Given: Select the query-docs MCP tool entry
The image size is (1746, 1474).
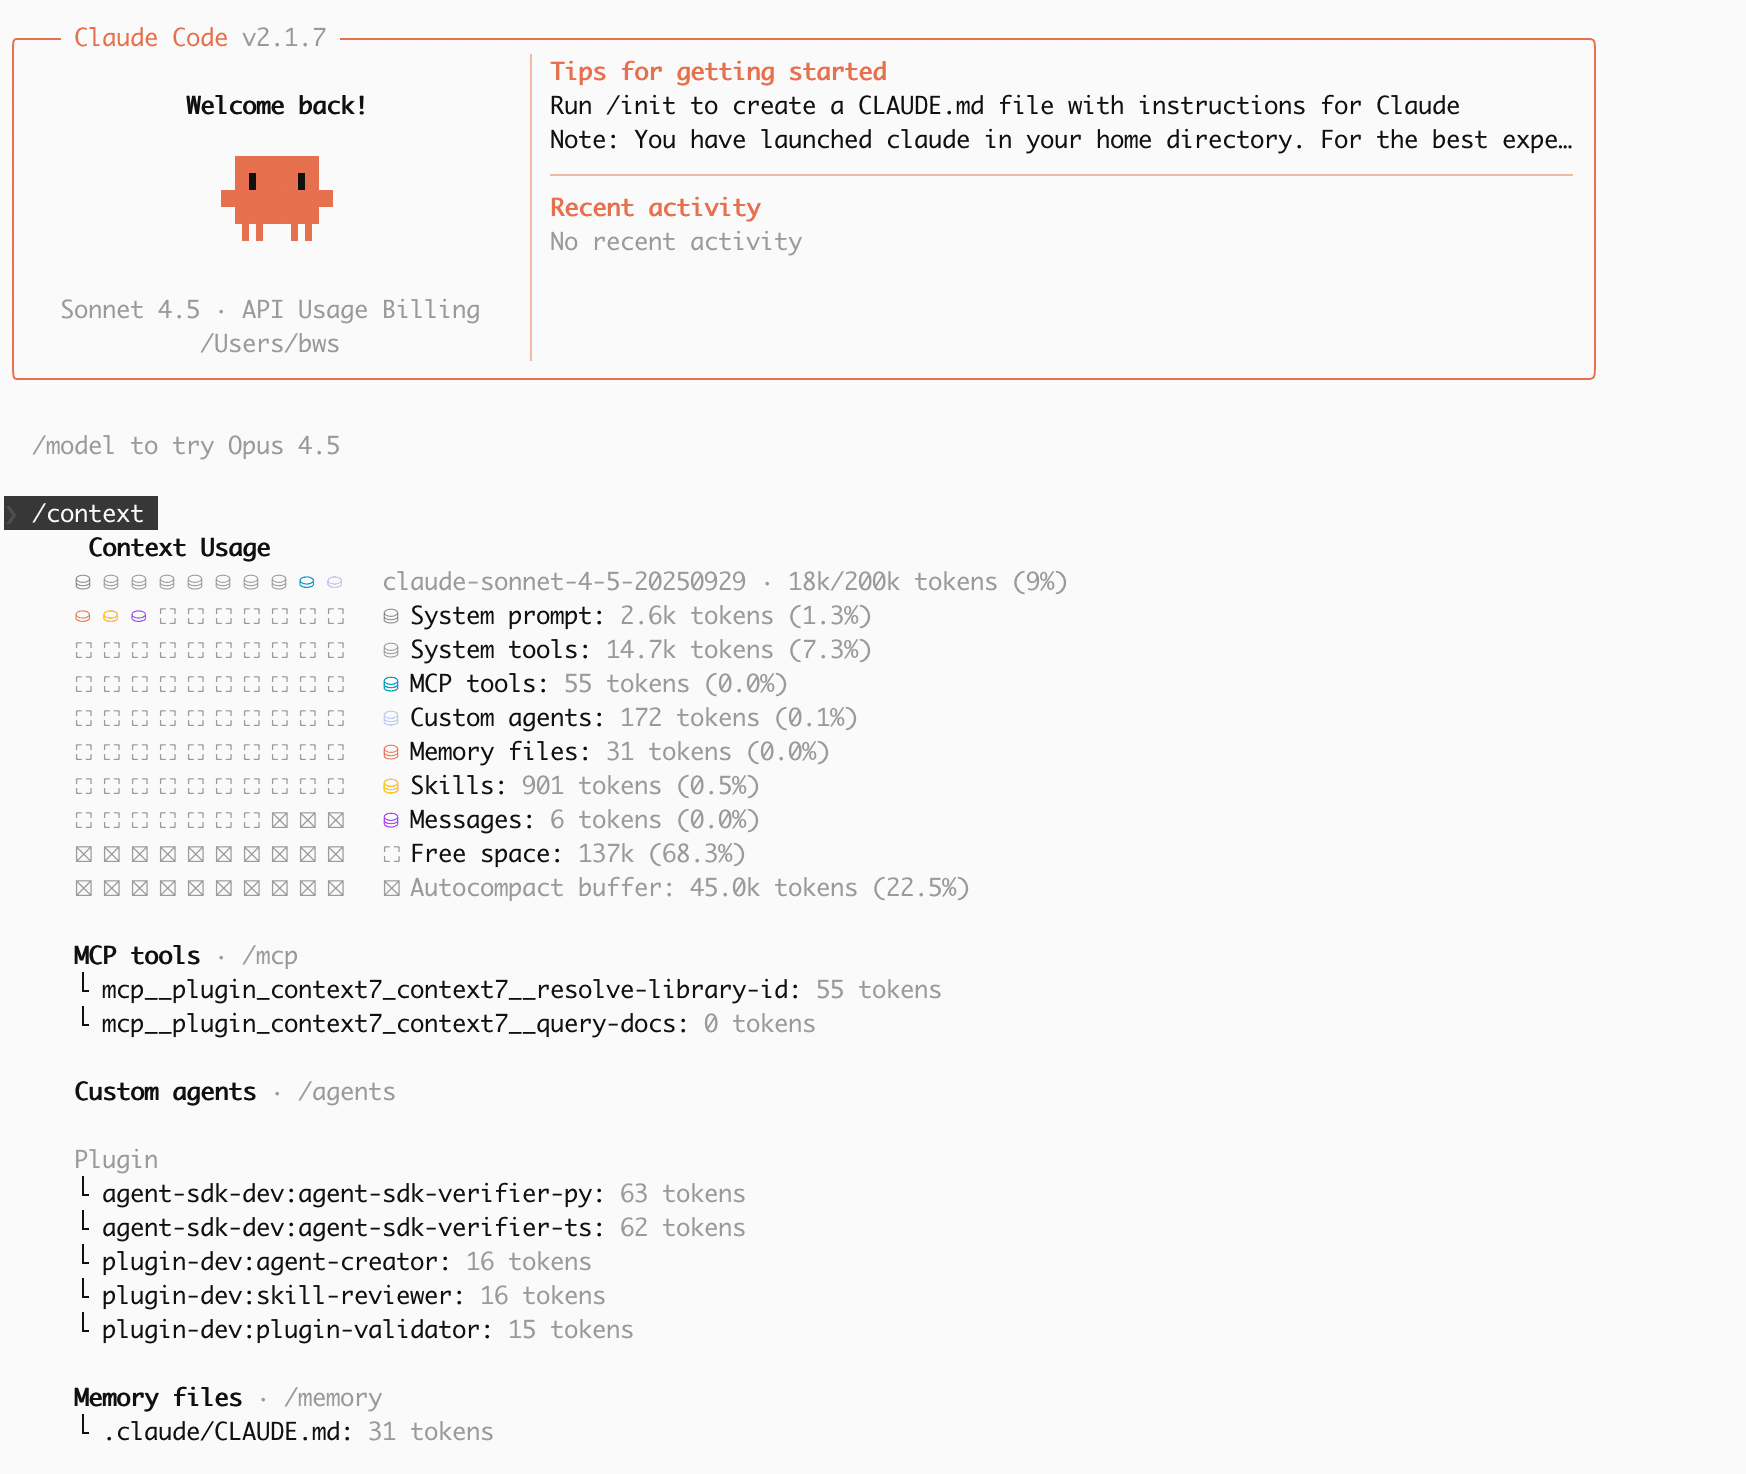Looking at the screenshot, I should coord(394,1024).
